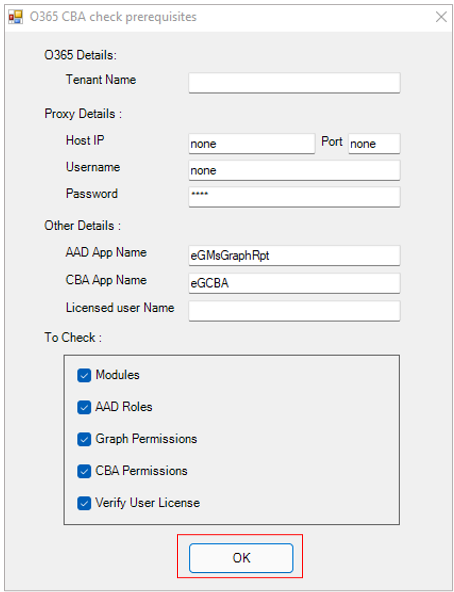Focus the Host IP text box
Screen dimensions: 454x592
click(x=252, y=143)
